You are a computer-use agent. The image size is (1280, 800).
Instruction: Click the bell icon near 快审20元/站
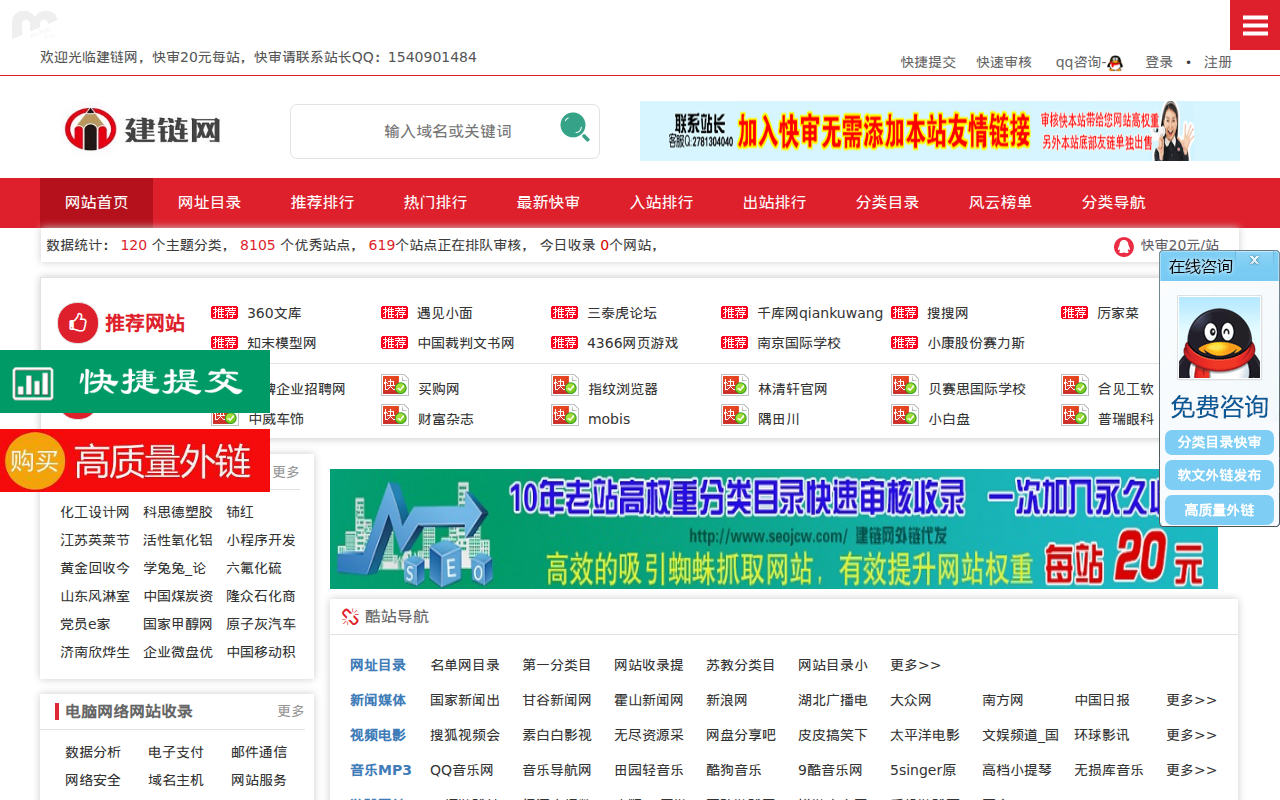(x=1123, y=245)
